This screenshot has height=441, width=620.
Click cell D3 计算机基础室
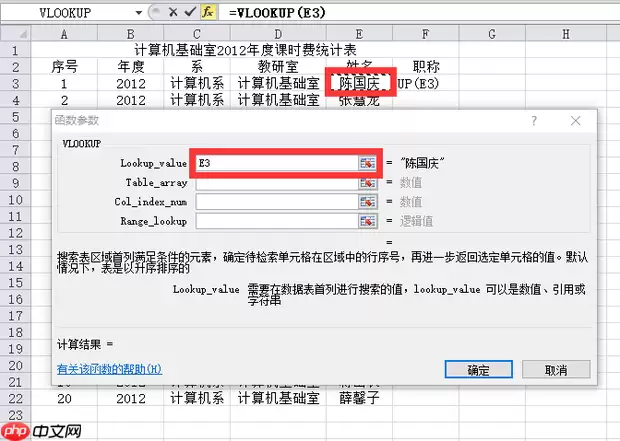point(278,83)
